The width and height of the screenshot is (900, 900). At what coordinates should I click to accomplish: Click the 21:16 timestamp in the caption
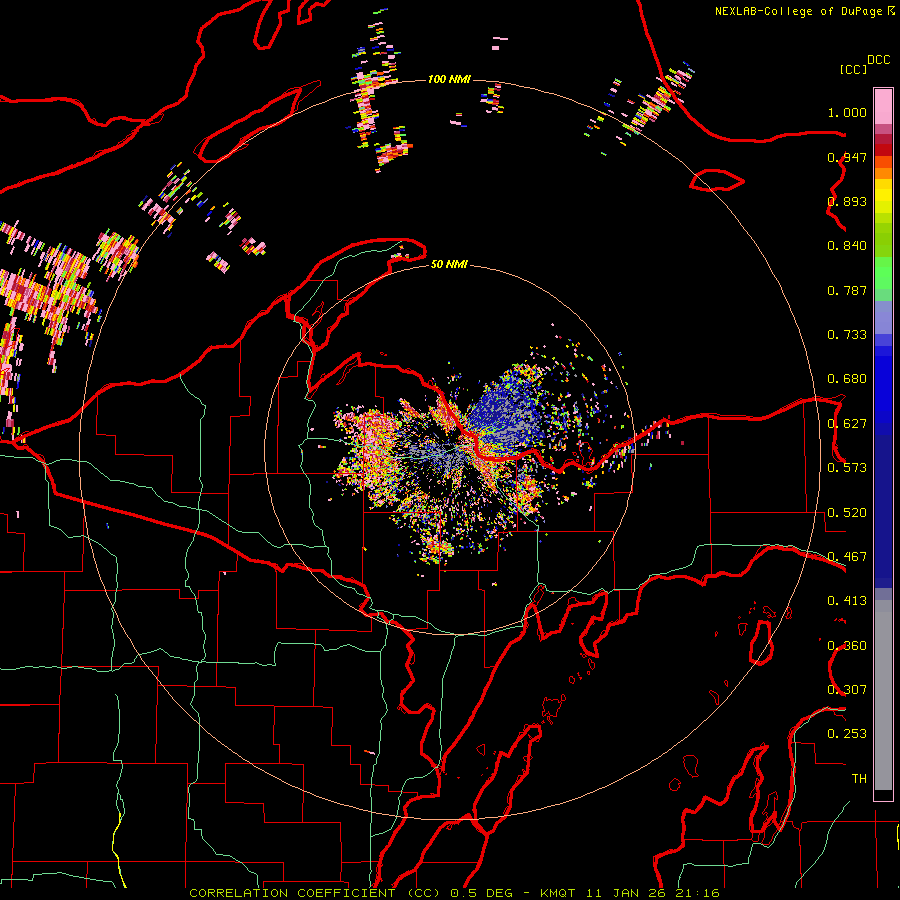[697, 893]
